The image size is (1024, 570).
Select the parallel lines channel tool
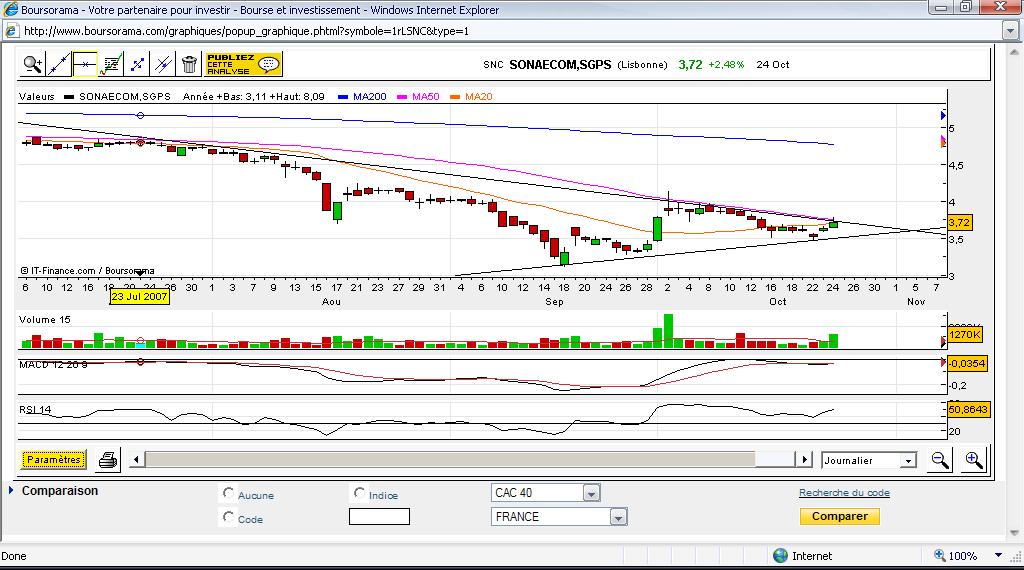(x=163, y=64)
